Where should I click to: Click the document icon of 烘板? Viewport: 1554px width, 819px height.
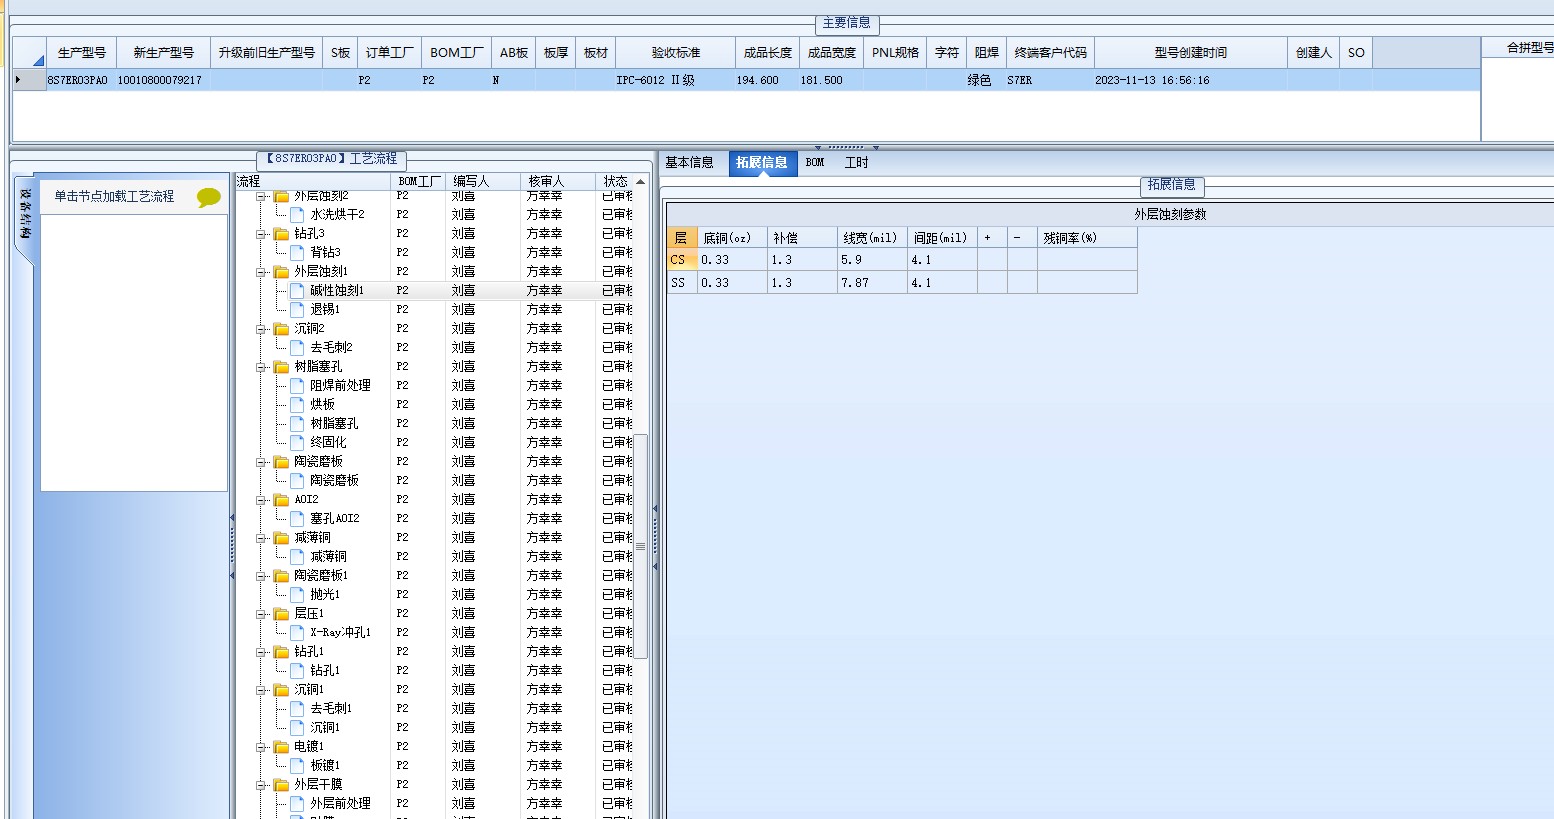click(x=297, y=404)
